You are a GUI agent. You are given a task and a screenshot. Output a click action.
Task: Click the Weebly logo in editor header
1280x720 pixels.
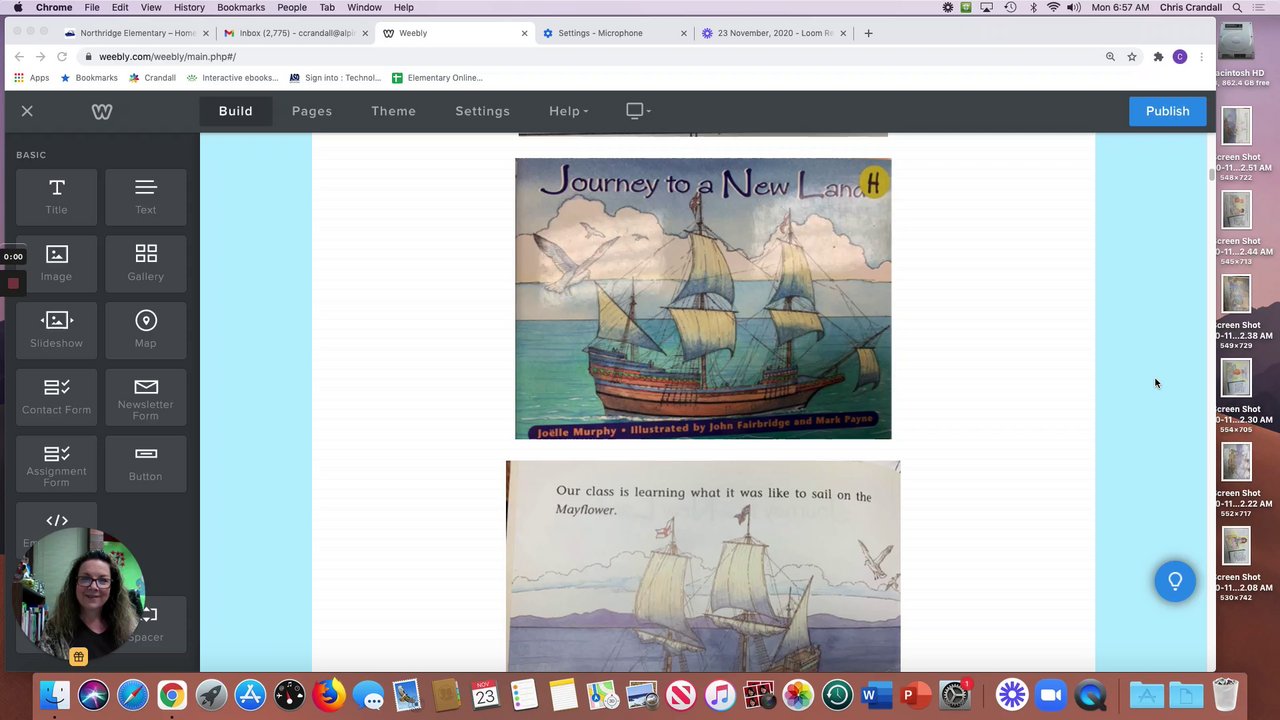(102, 111)
